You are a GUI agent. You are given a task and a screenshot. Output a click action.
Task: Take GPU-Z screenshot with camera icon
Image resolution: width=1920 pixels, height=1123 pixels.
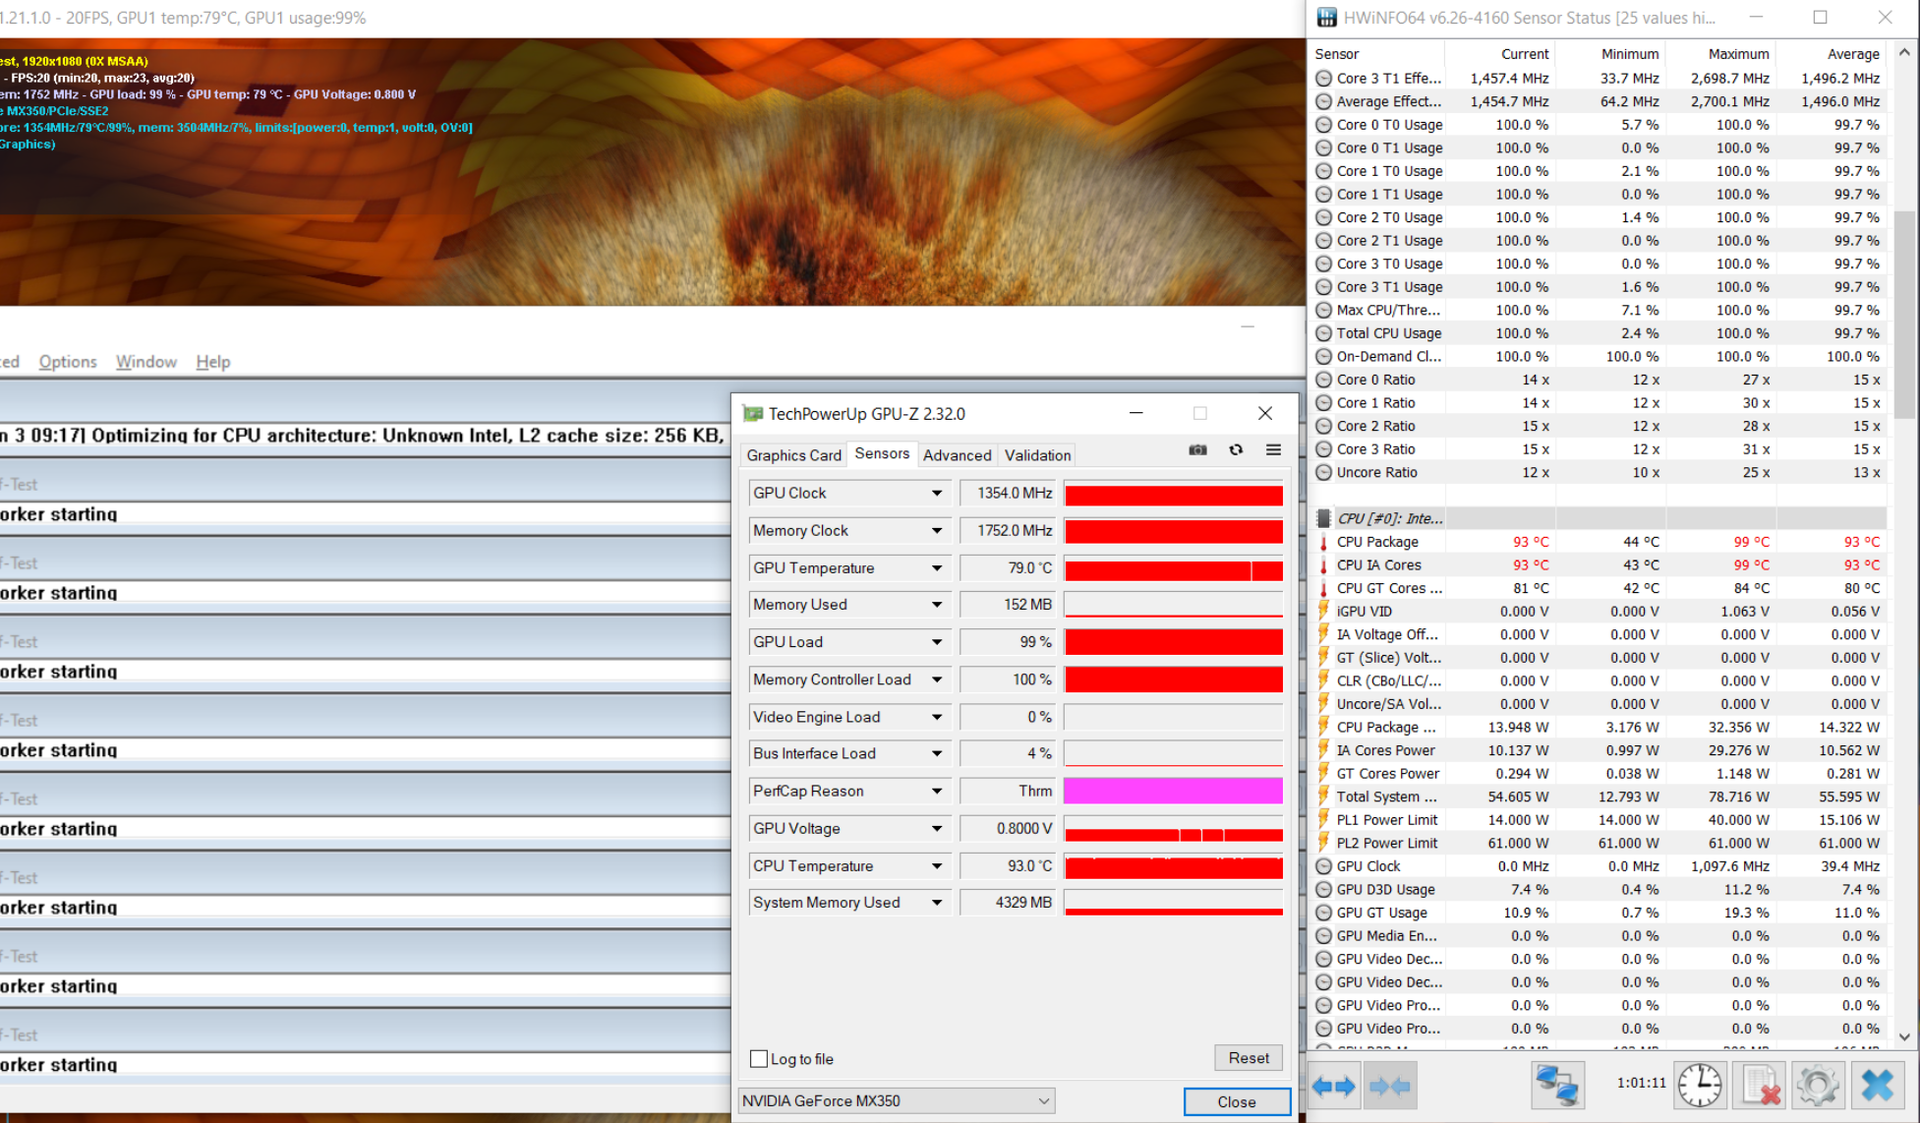1197,450
